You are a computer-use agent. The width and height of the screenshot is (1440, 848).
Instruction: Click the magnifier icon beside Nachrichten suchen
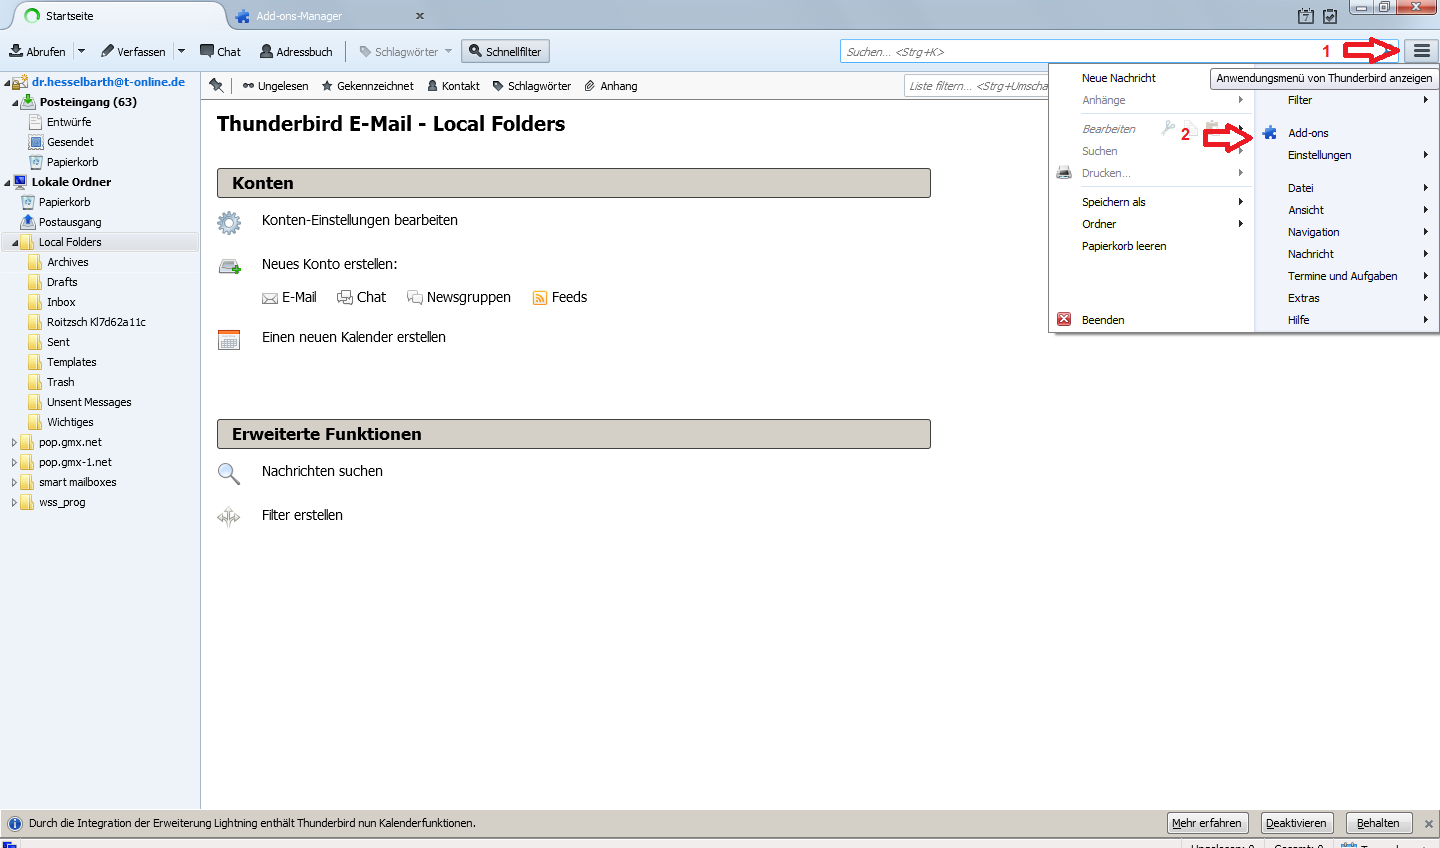click(229, 473)
